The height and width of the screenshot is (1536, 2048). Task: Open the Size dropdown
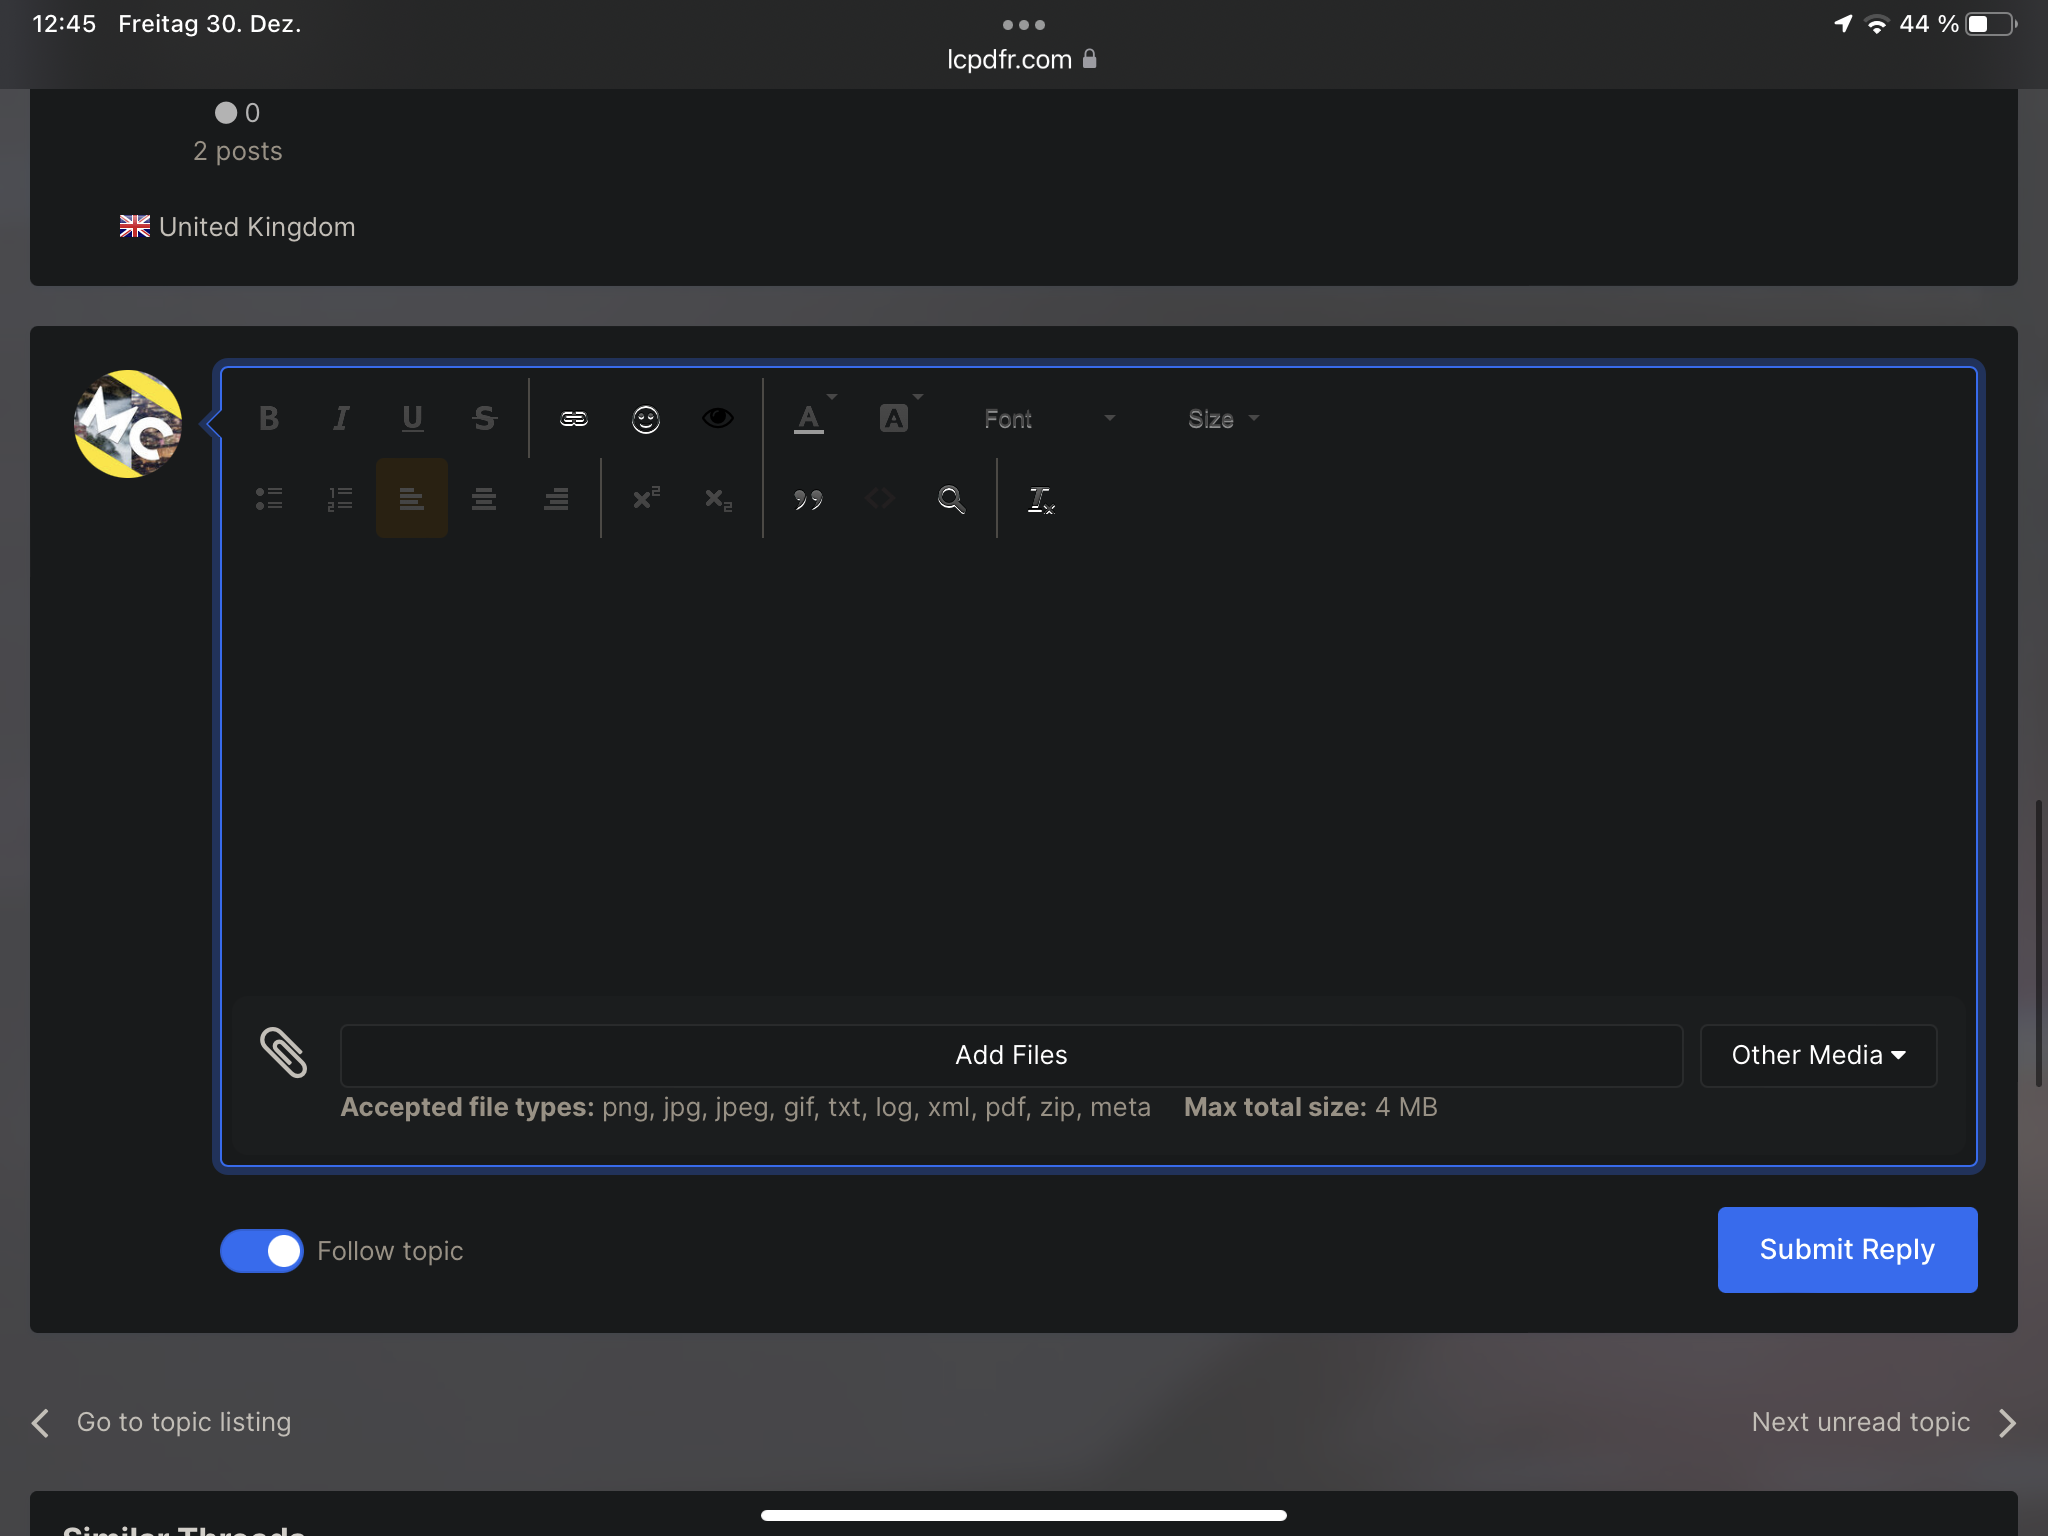1222,419
